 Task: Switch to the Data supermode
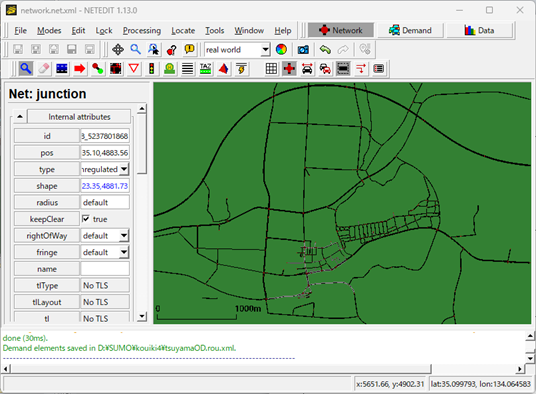[x=480, y=30]
